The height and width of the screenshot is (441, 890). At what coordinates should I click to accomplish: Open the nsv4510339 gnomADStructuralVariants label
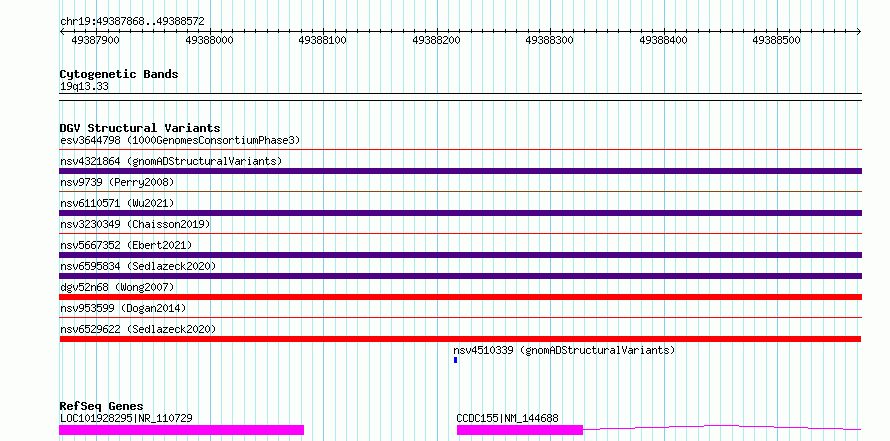point(564,350)
